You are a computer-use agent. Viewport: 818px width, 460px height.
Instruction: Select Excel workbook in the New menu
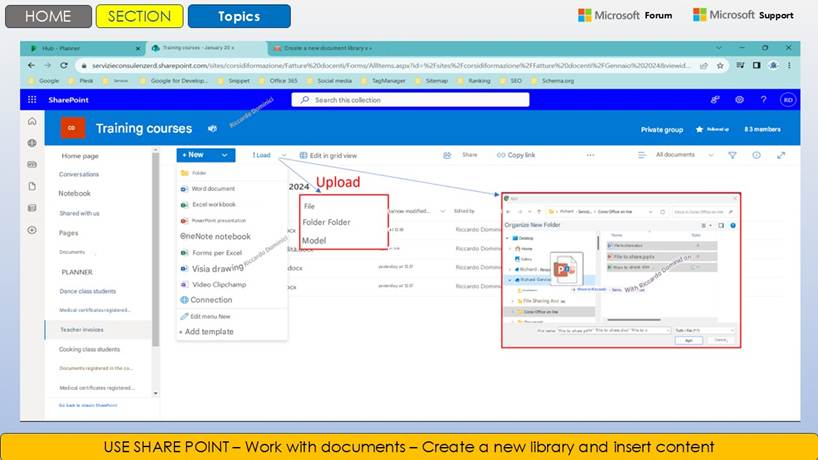tap(213, 204)
